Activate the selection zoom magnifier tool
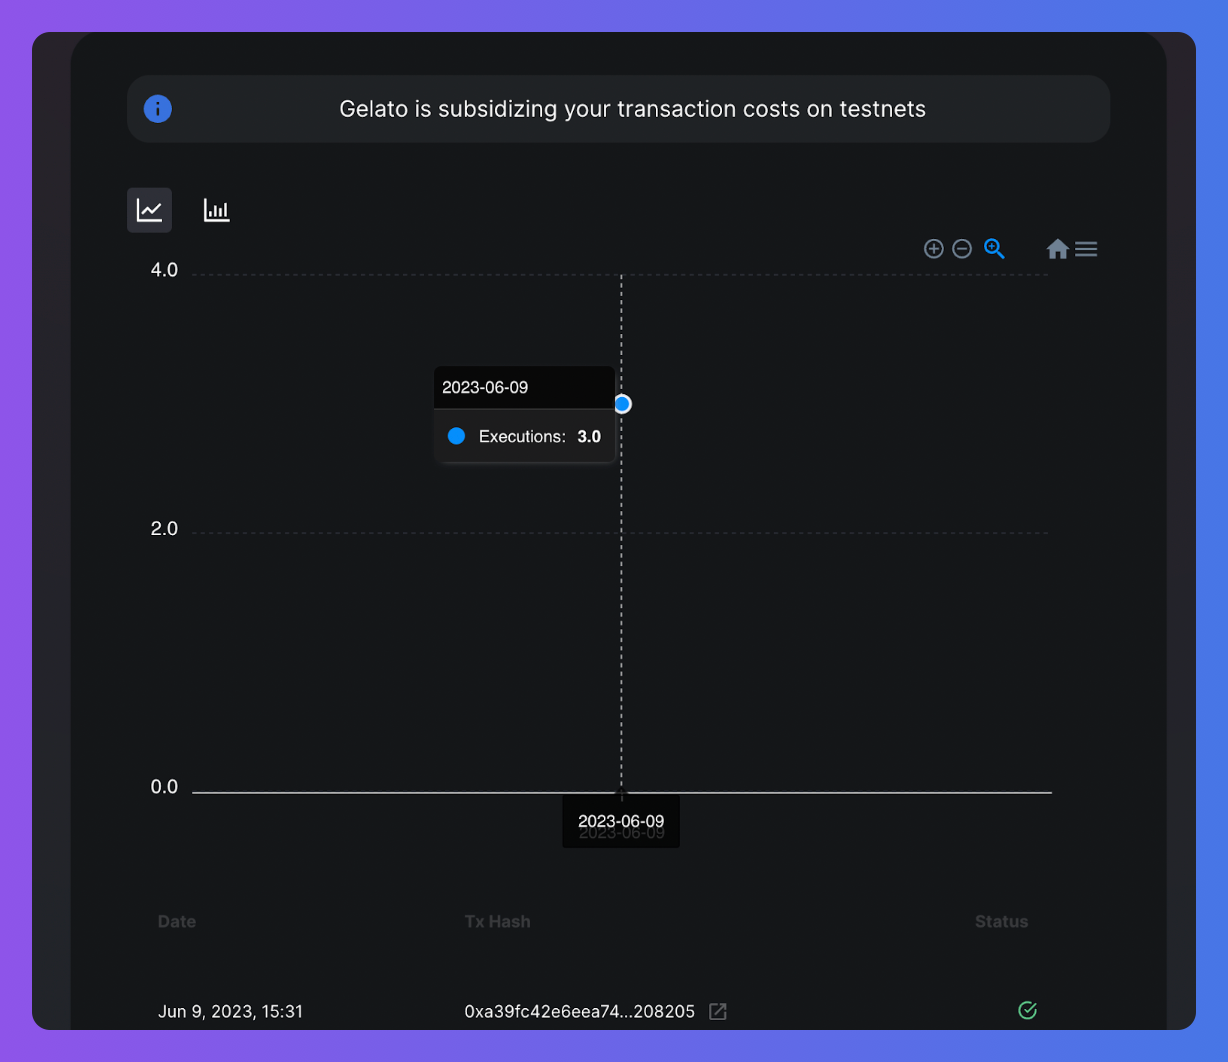The height and width of the screenshot is (1062, 1228). click(x=994, y=249)
